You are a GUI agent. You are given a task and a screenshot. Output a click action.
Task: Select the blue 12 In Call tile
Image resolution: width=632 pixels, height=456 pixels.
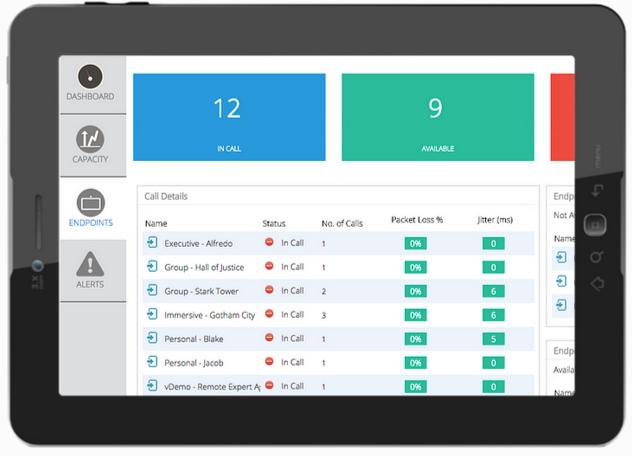(229, 117)
